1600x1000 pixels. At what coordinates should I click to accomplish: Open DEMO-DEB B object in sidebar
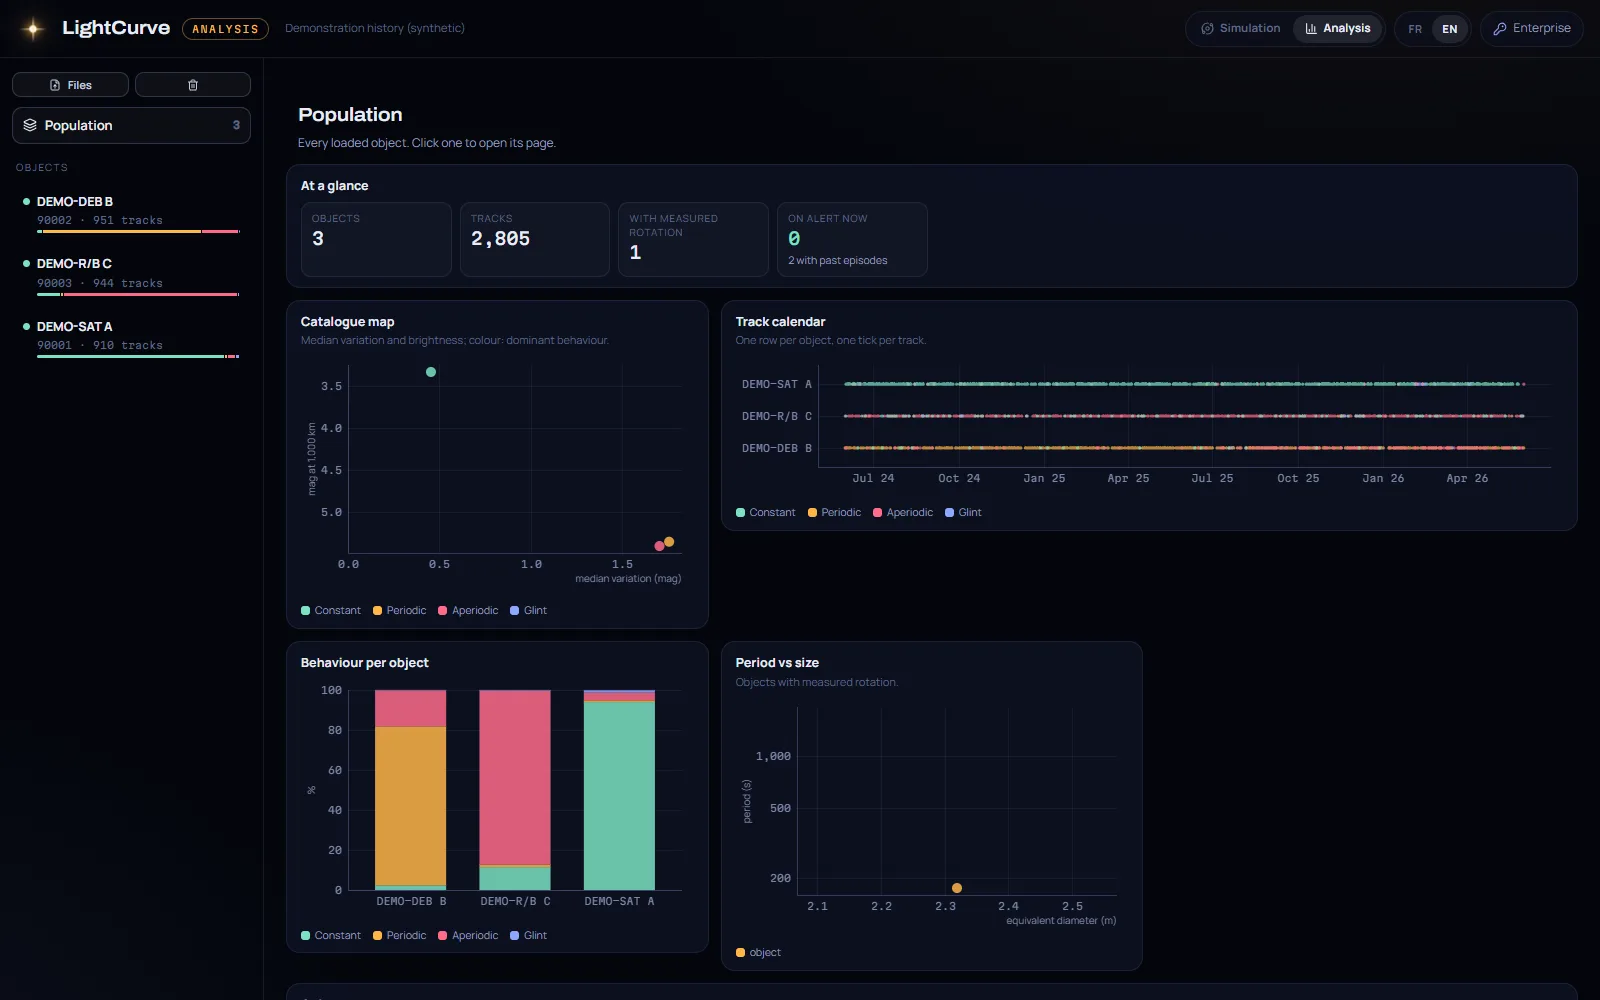click(x=131, y=214)
